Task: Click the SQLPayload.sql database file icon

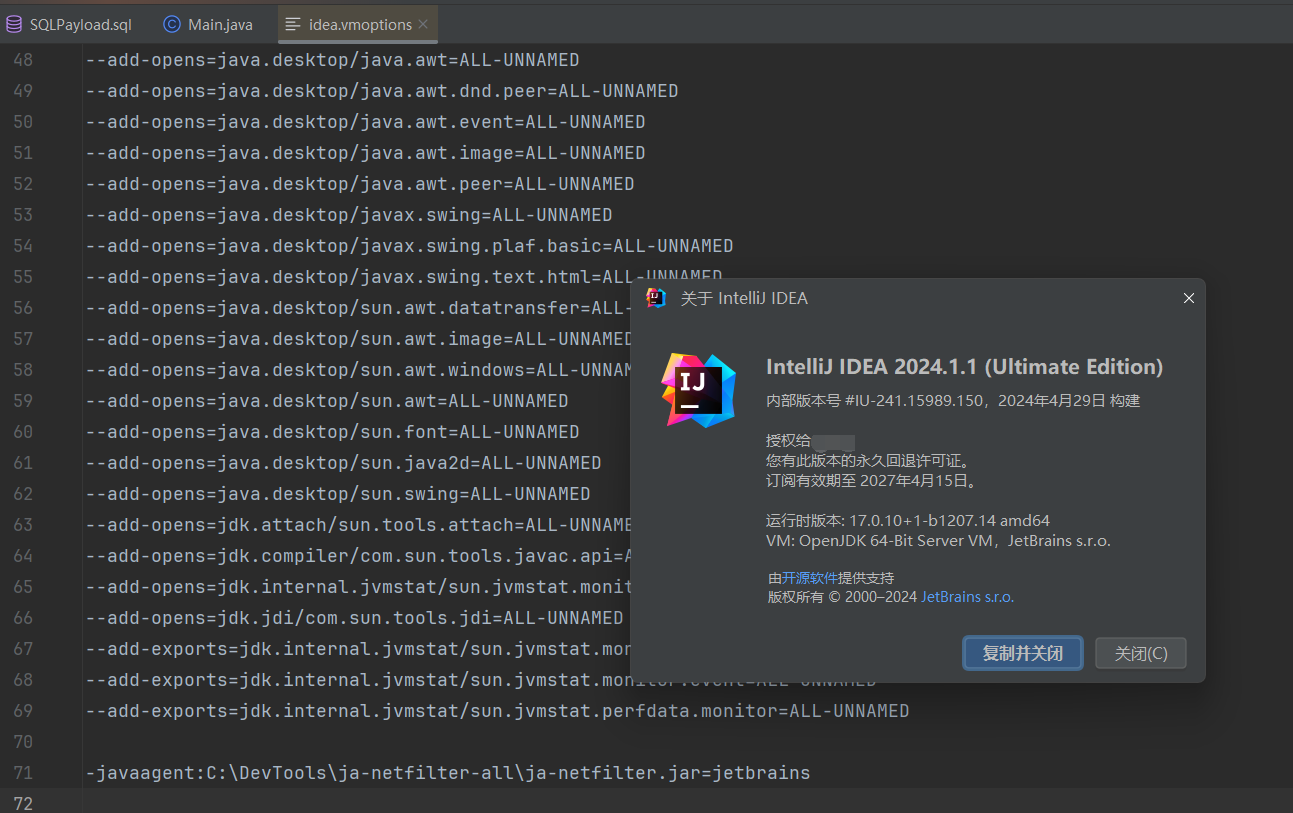Action: tap(15, 24)
